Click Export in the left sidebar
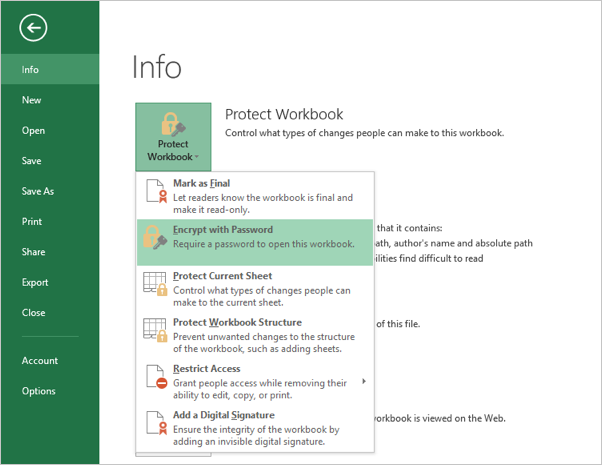Image resolution: width=602 pixels, height=465 pixels. (35, 282)
